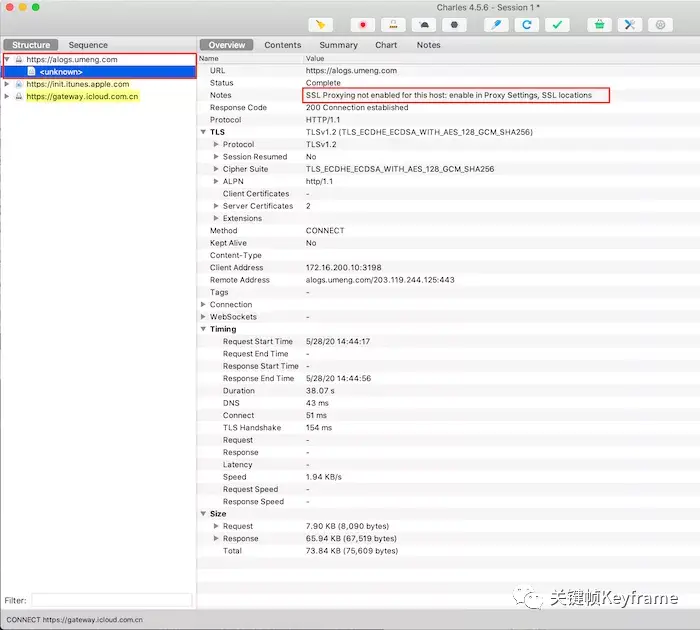Viewport: 700px width, 630px height.
Task: Expand the gateway.icloud.com.cn host node
Action: tap(7, 96)
